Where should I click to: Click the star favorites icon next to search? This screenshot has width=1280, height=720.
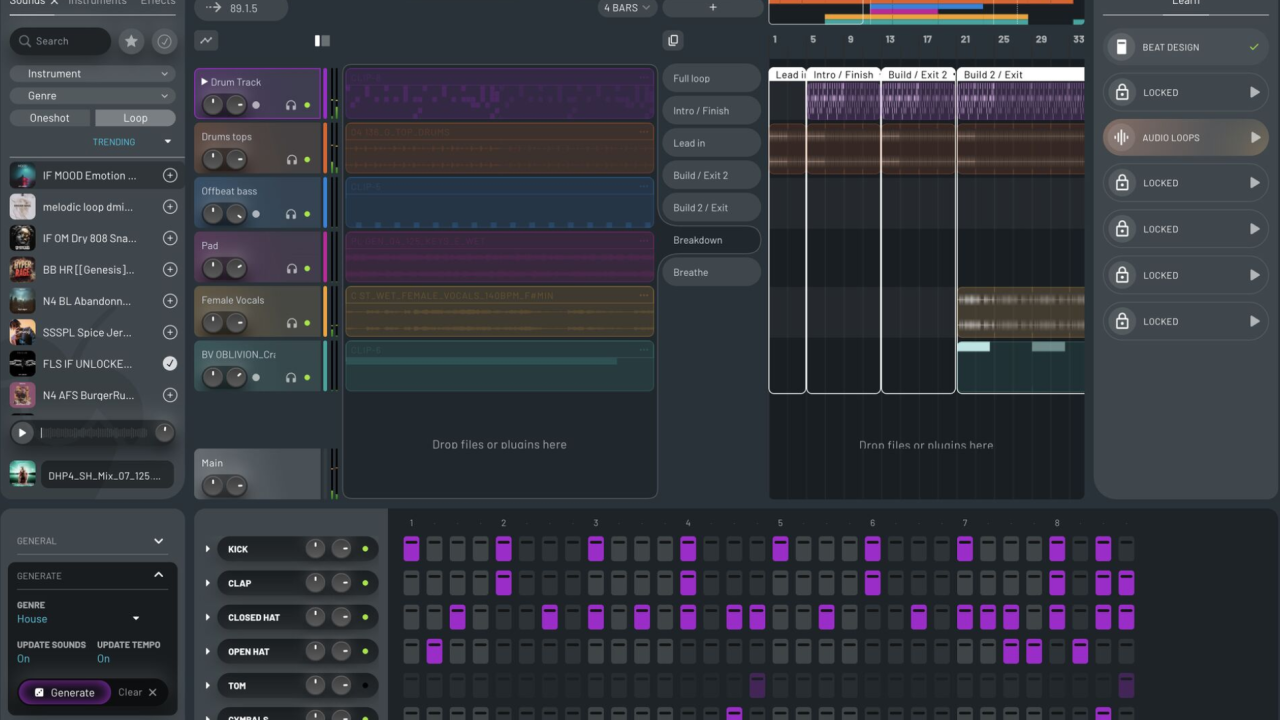pos(131,41)
